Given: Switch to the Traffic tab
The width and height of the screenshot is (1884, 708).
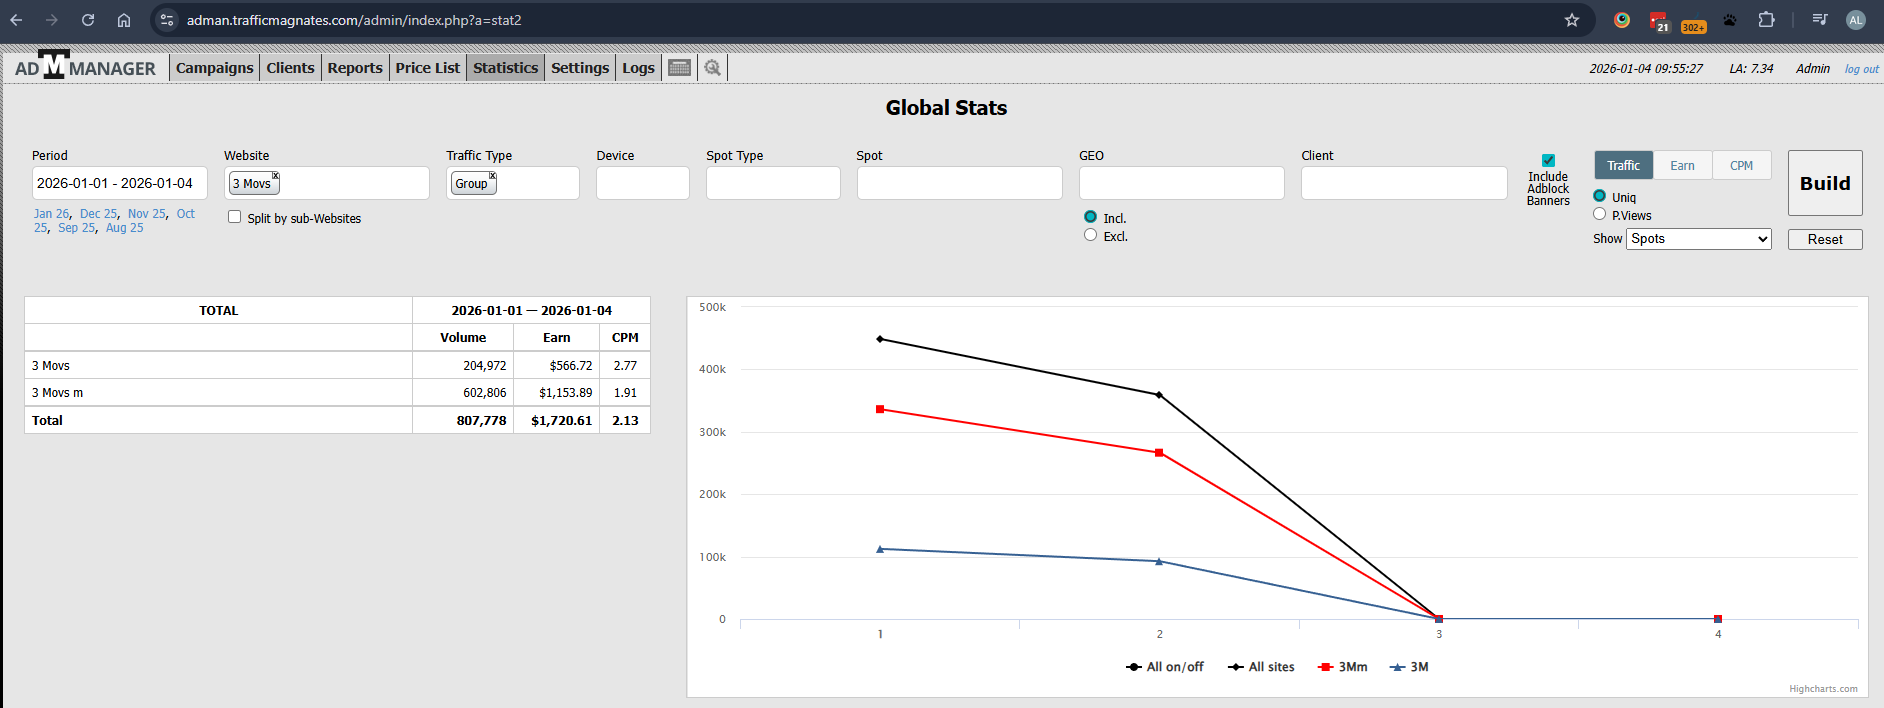Looking at the screenshot, I should click(x=1623, y=165).
